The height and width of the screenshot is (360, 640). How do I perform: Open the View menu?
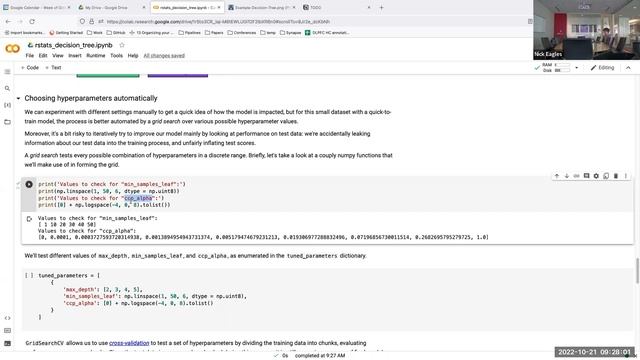click(x=58, y=56)
